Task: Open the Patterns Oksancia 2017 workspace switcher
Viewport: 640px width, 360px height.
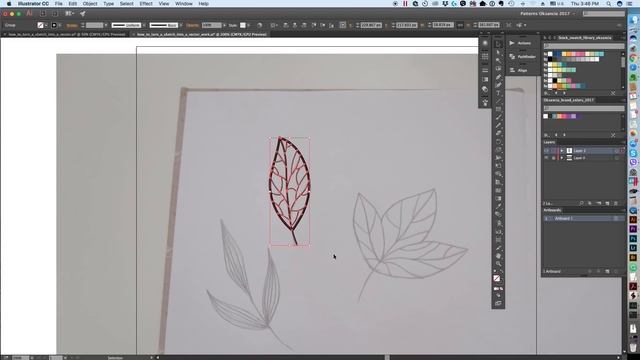Action: coord(547,13)
